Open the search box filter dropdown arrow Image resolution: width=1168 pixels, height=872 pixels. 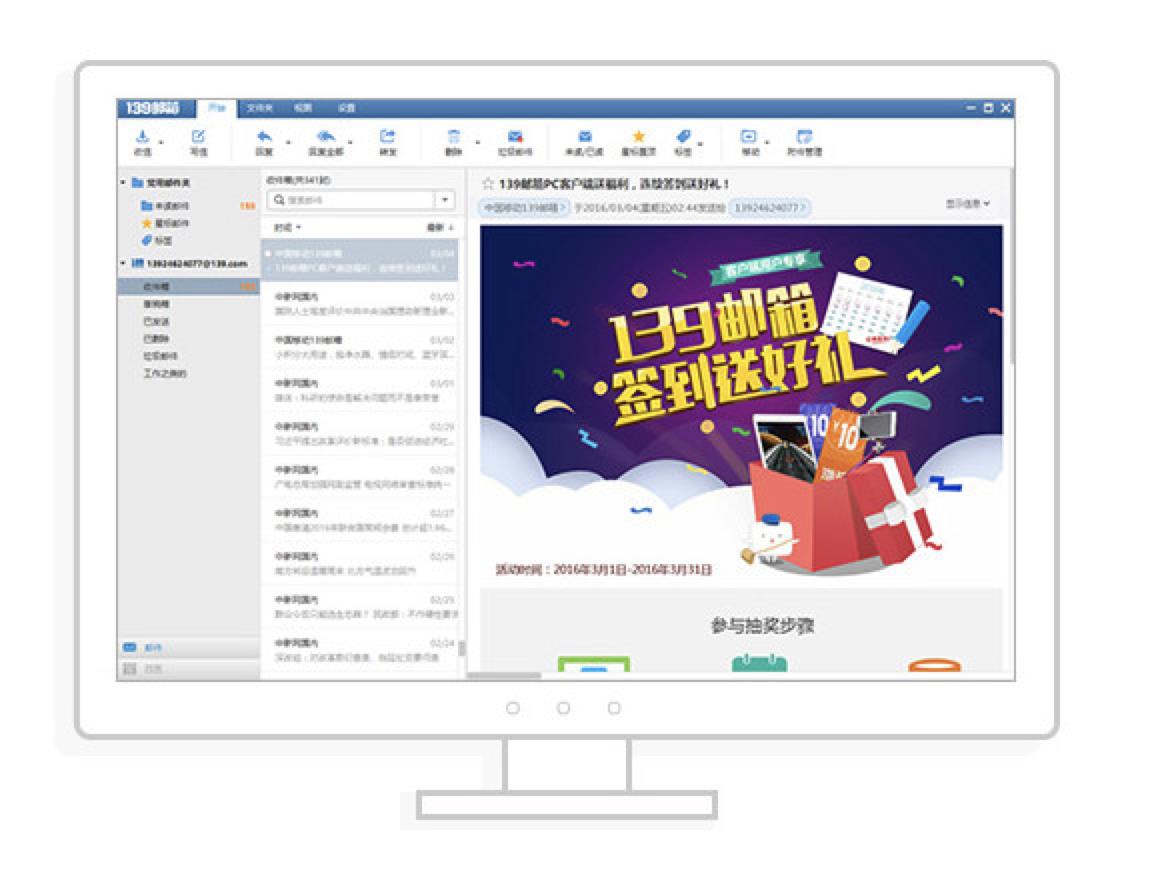pos(443,199)
